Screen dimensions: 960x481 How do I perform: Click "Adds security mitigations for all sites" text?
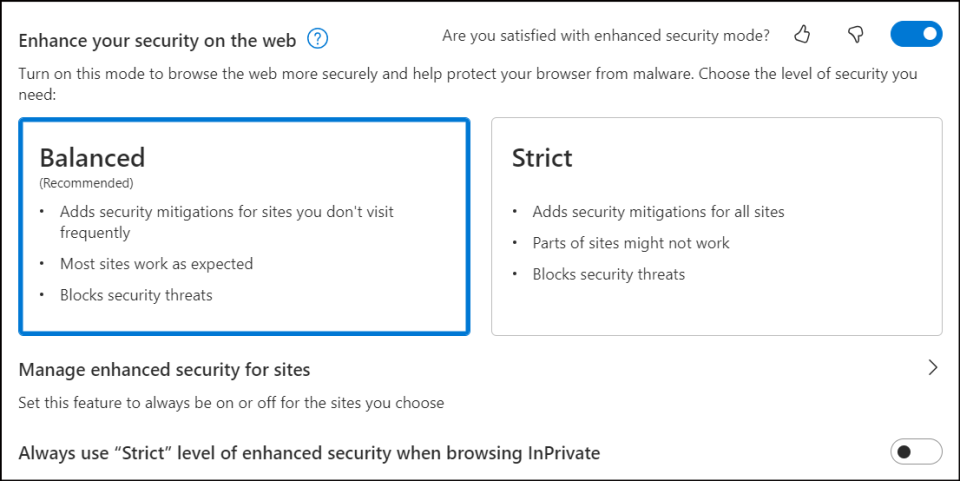pos(658,212)
